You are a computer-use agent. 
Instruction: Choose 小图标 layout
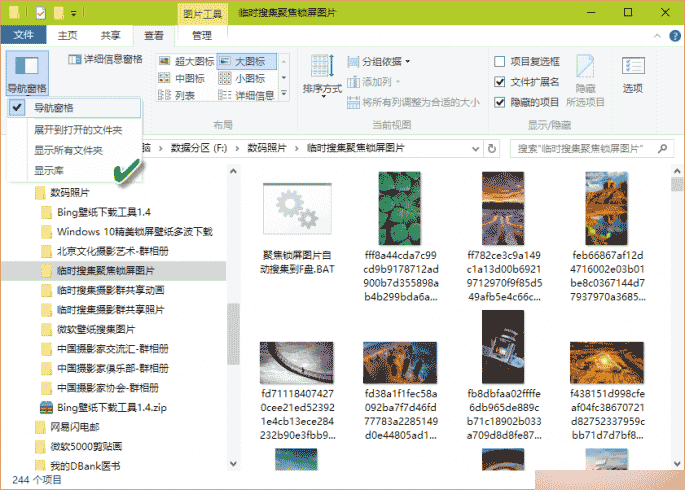(x=242, y=78)
